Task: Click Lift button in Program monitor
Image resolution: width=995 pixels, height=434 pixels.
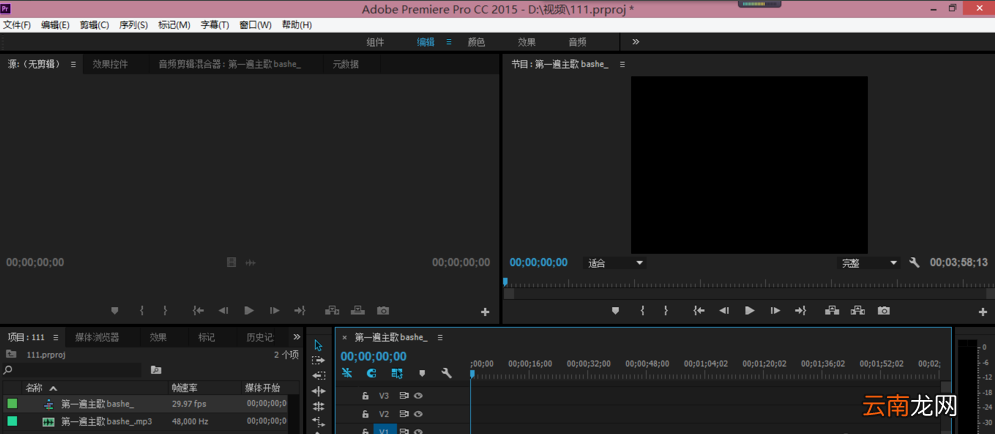Action: (832, 310)
